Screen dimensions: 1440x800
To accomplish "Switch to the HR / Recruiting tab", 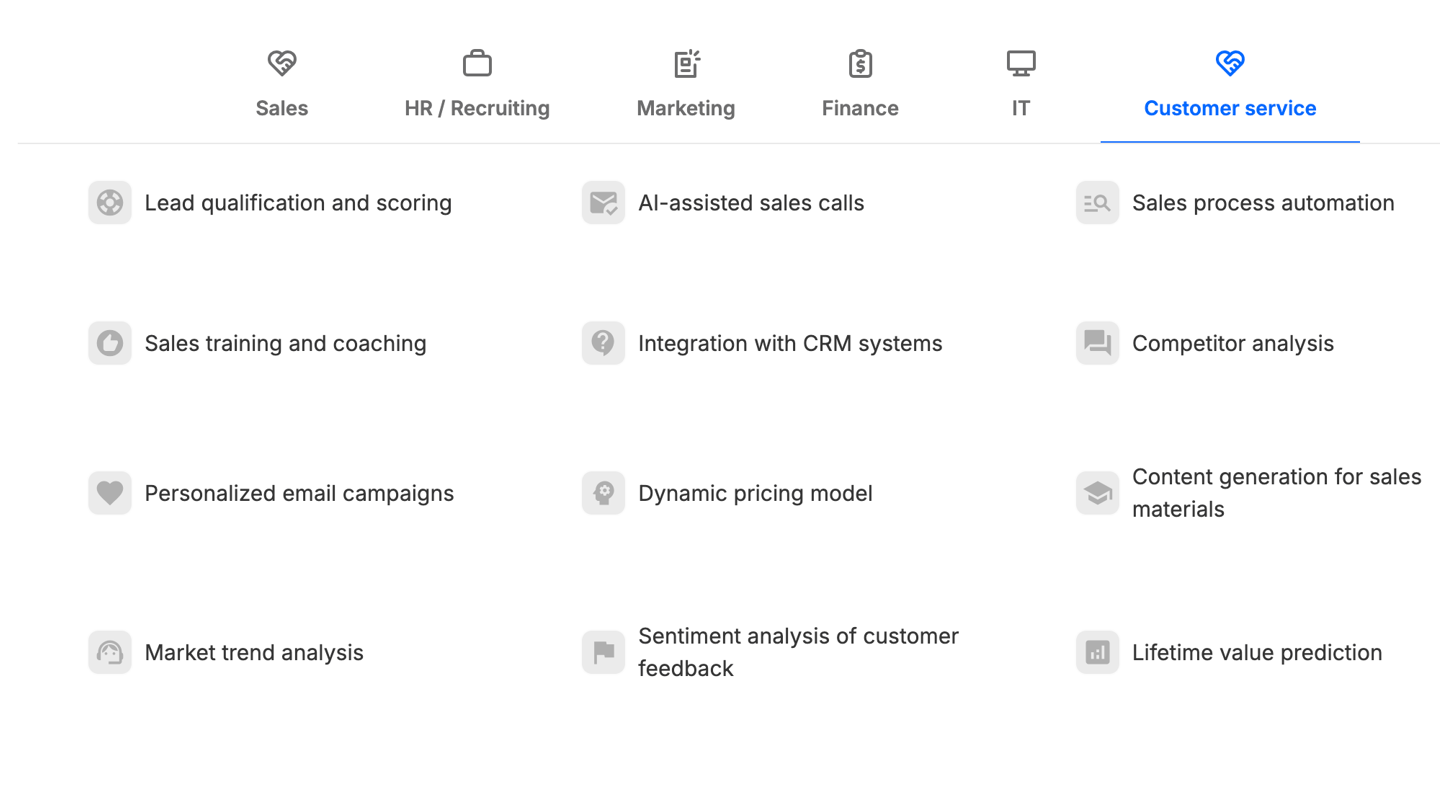I will coord(477,86).
